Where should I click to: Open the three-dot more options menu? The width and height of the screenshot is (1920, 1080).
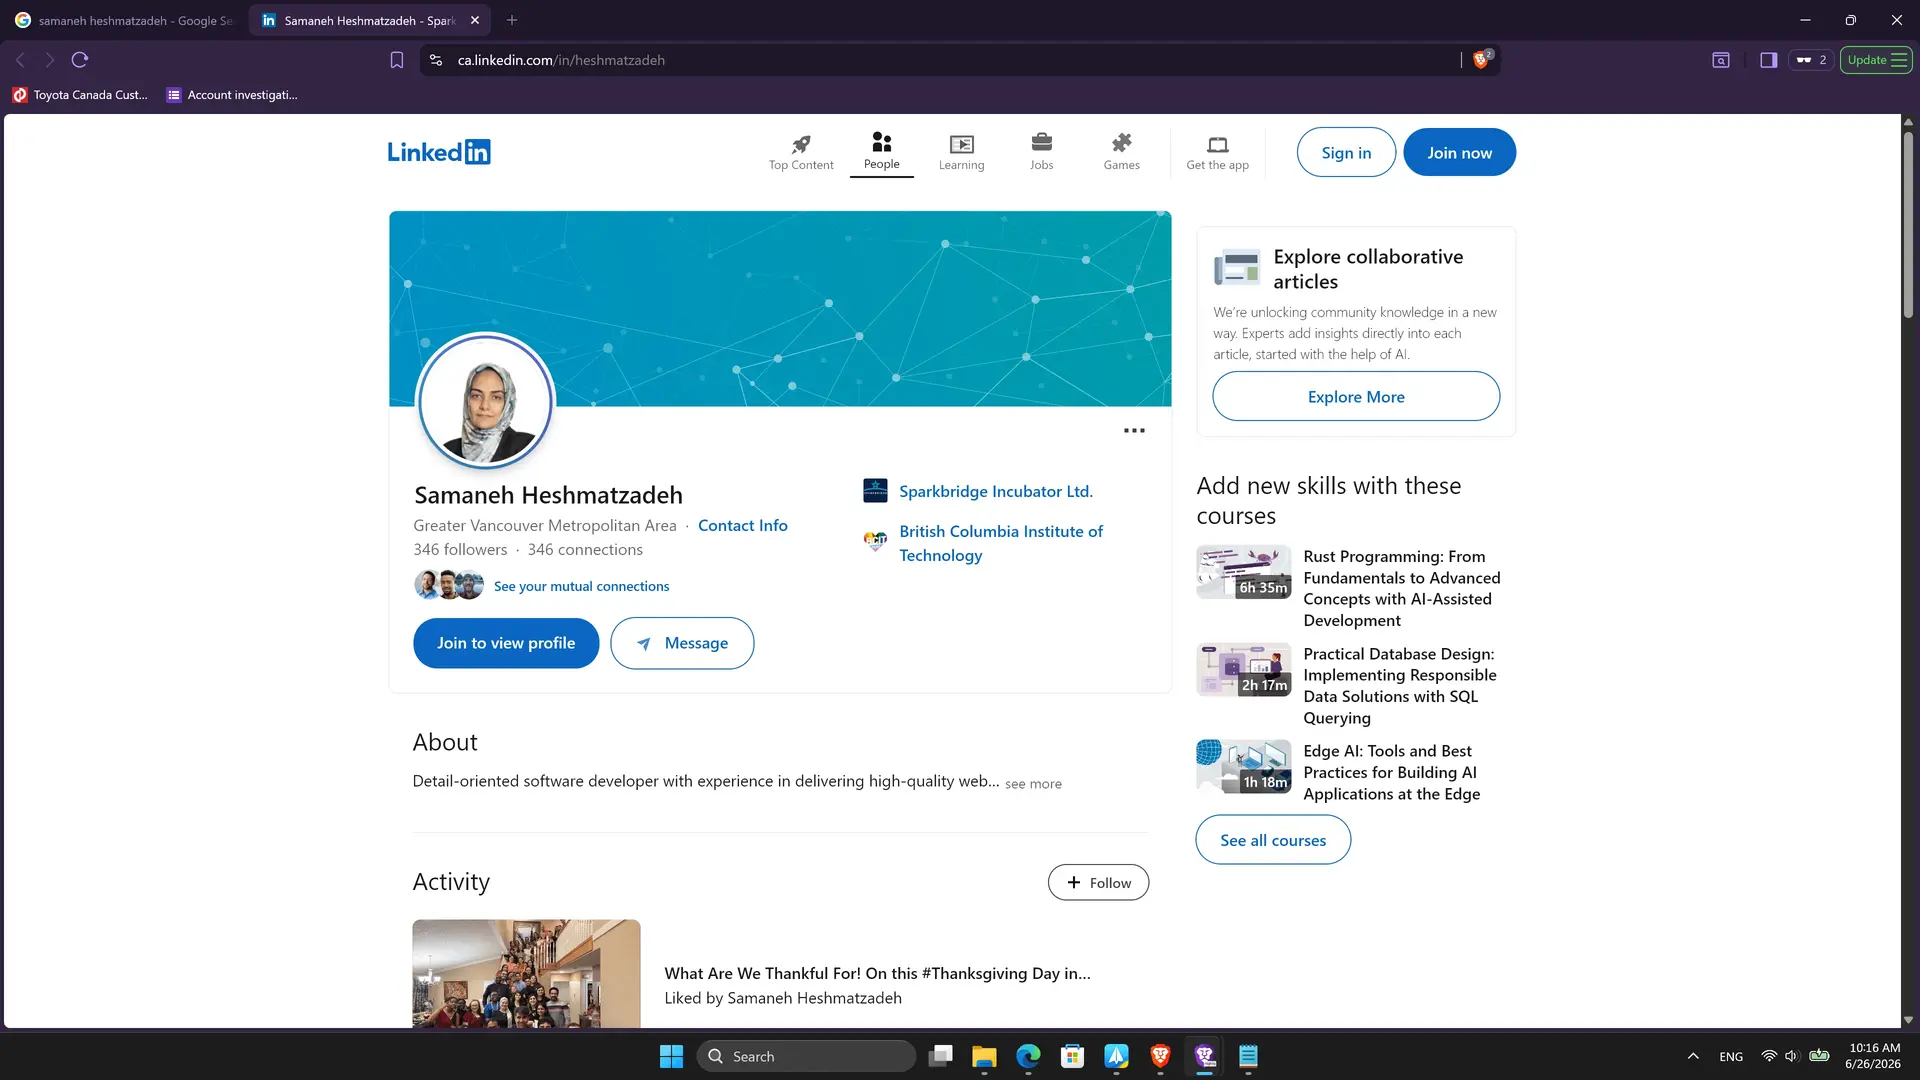(x=1134, y=430)
